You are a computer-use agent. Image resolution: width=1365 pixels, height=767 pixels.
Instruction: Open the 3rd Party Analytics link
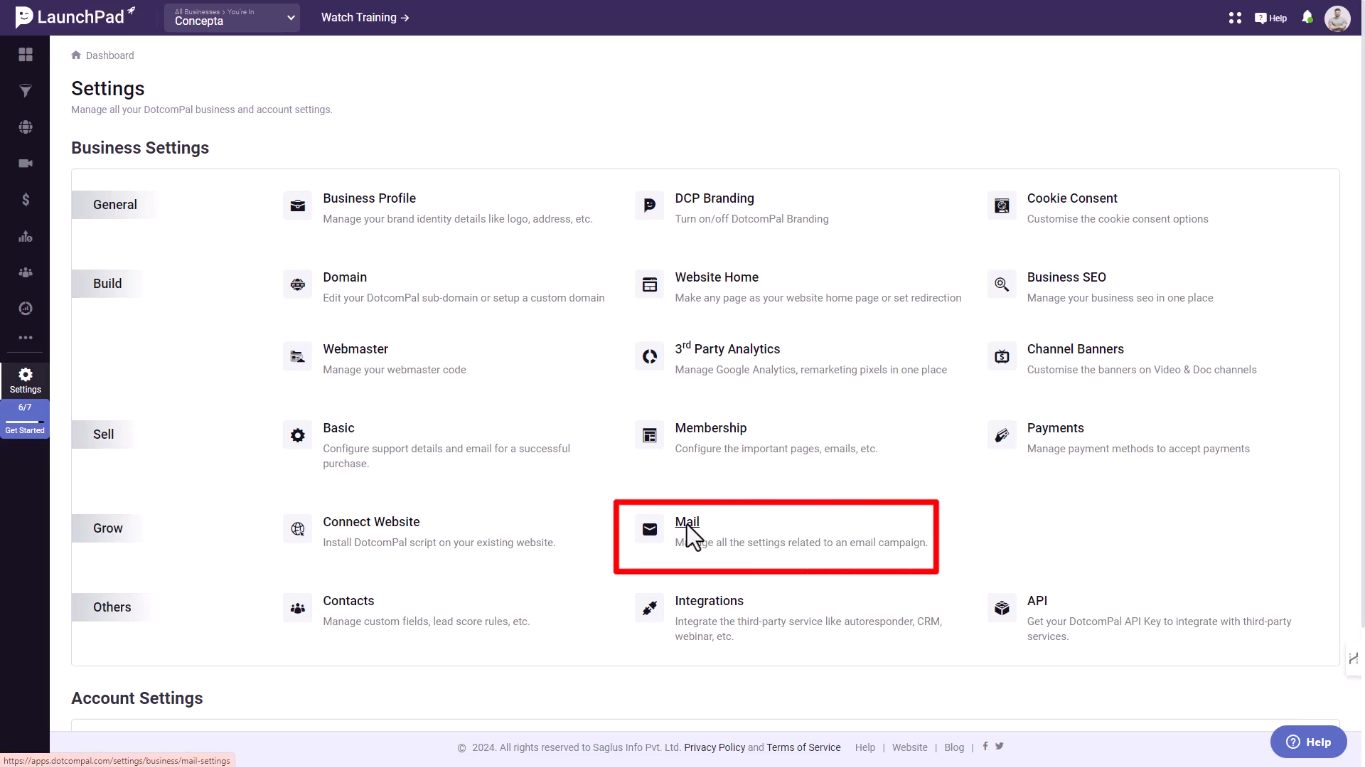[727, 348]
